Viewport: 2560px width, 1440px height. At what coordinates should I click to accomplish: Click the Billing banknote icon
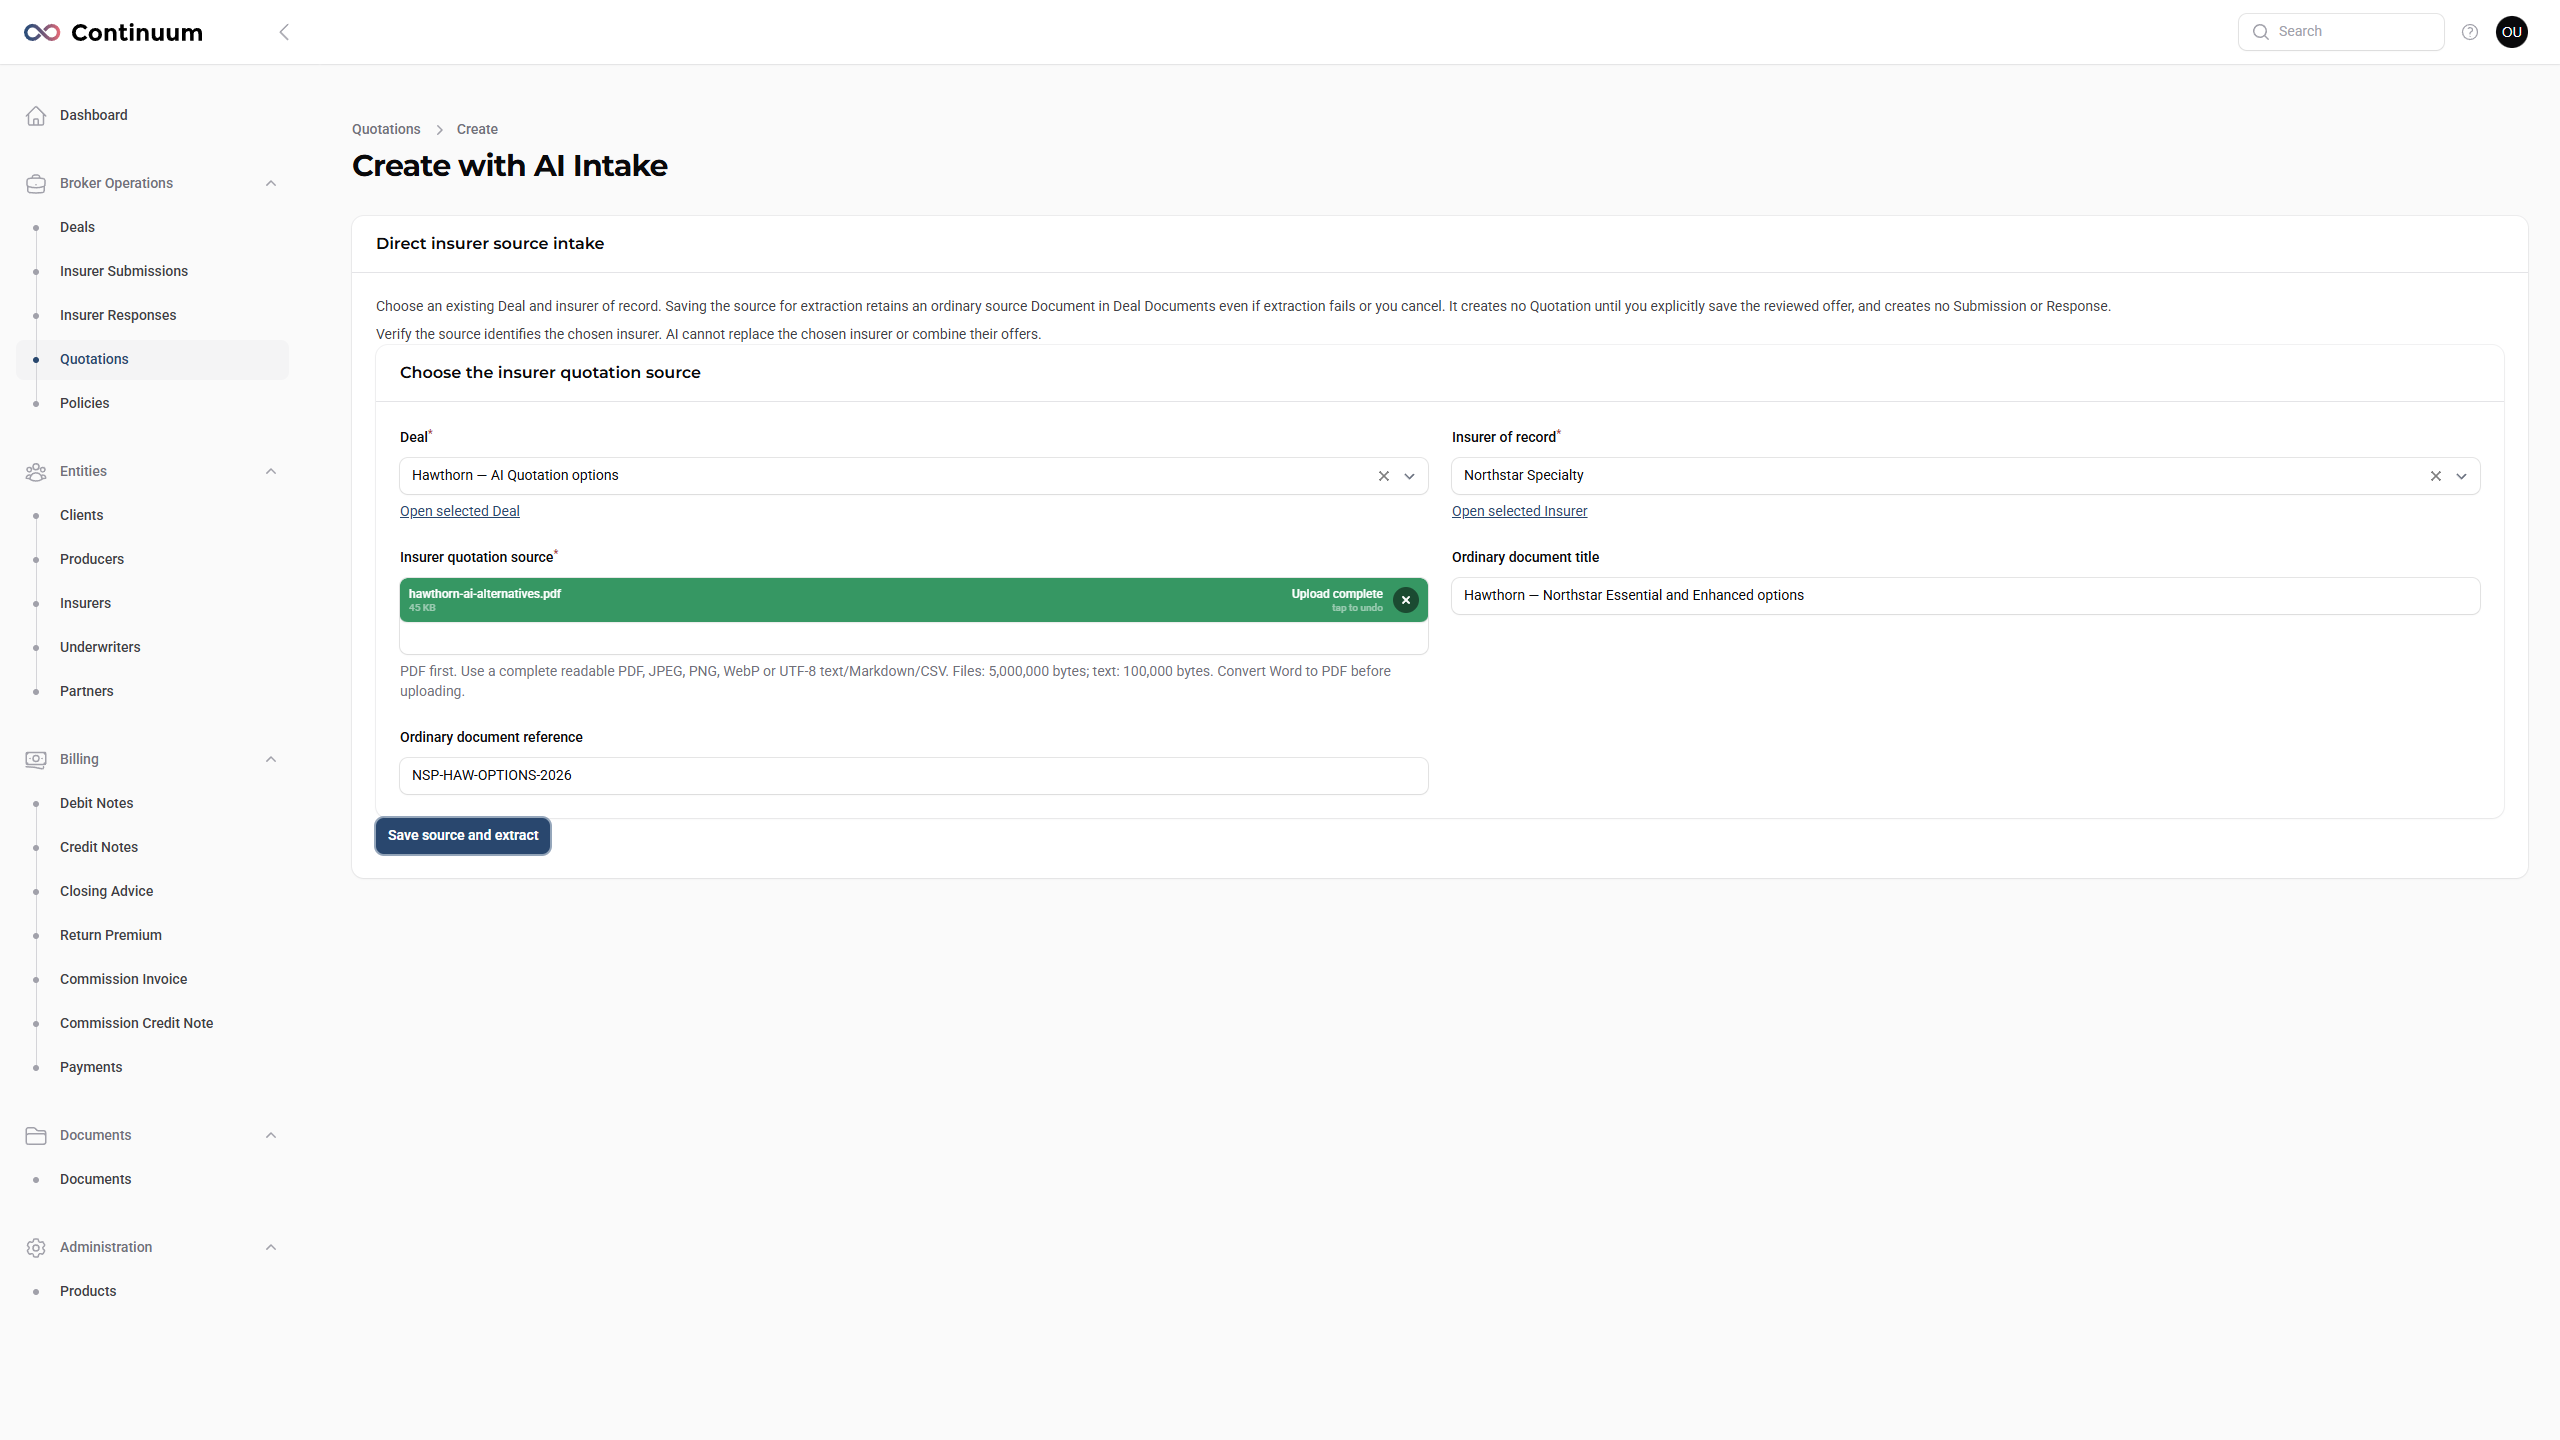(36, 759)
